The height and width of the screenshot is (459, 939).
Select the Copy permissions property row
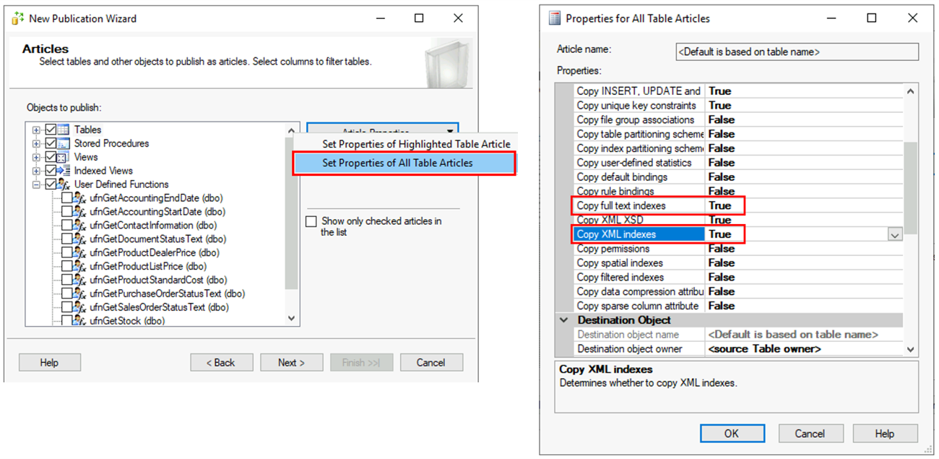tap(739, 249)
